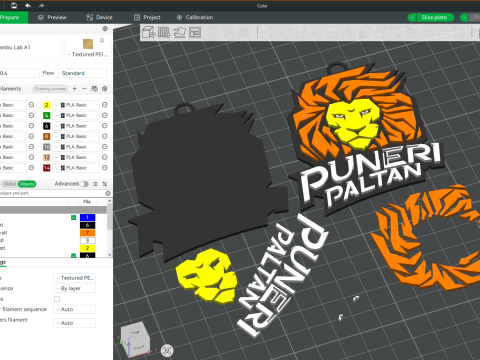Click blue filament 1 cell in object list
480x360 pixels.
(87, 217)
